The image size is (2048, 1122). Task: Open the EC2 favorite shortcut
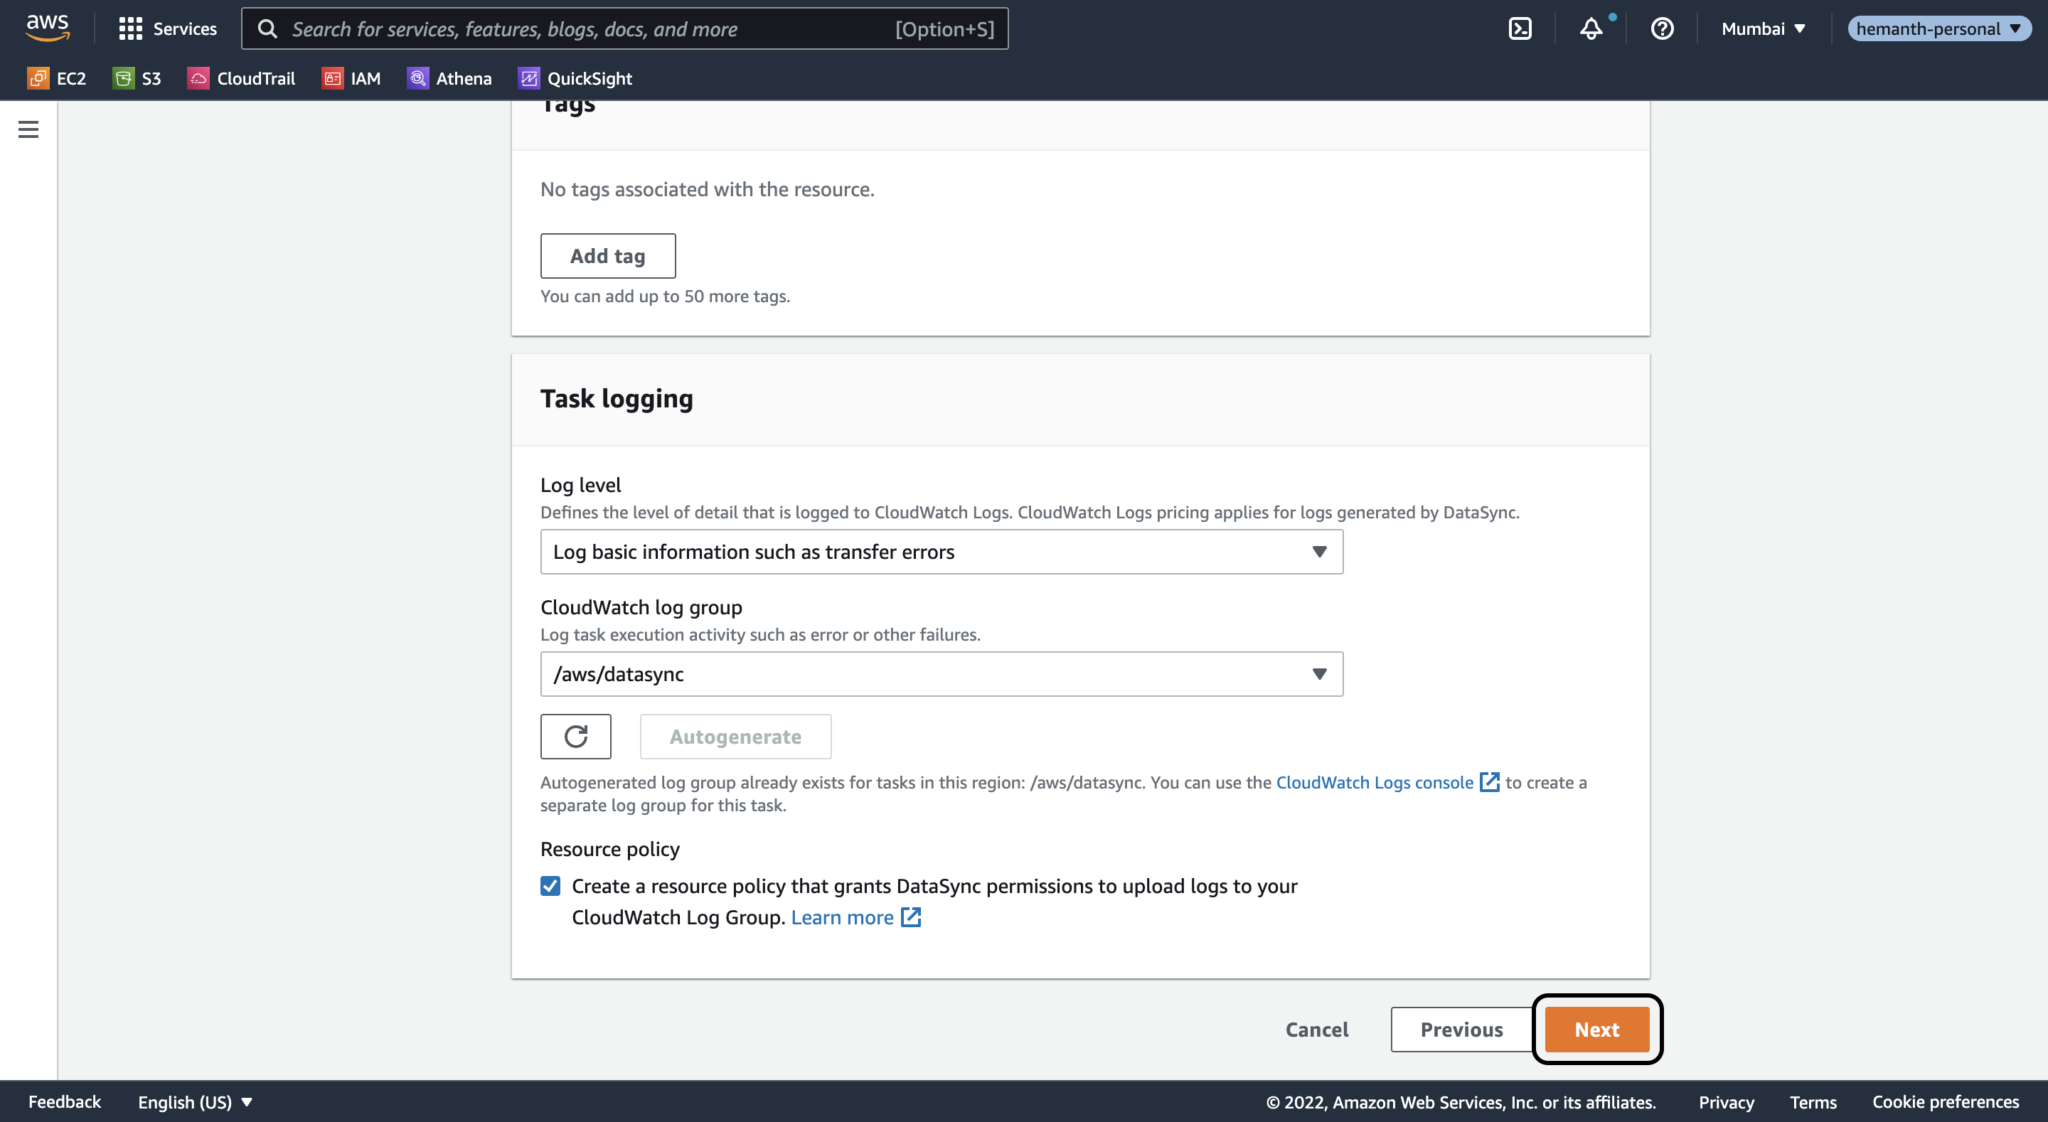[x=57, y=78]
